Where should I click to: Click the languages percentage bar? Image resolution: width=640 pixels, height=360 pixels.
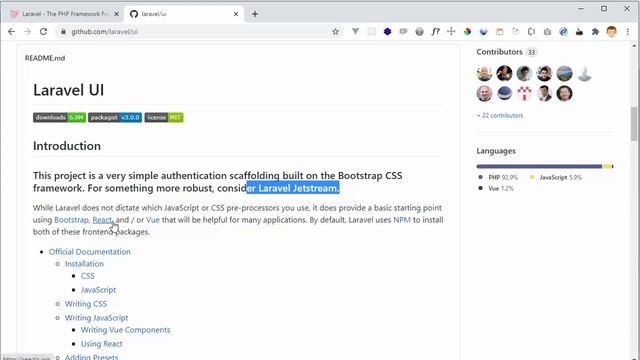(x=545, y=167)
